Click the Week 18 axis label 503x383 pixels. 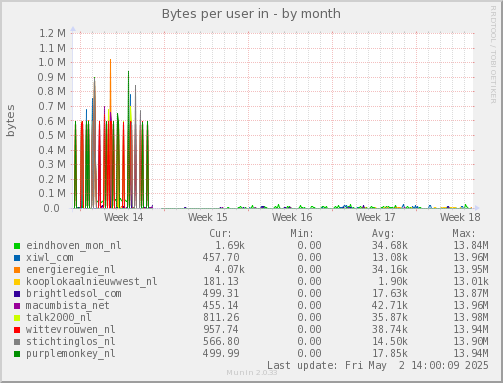(460, 218)
